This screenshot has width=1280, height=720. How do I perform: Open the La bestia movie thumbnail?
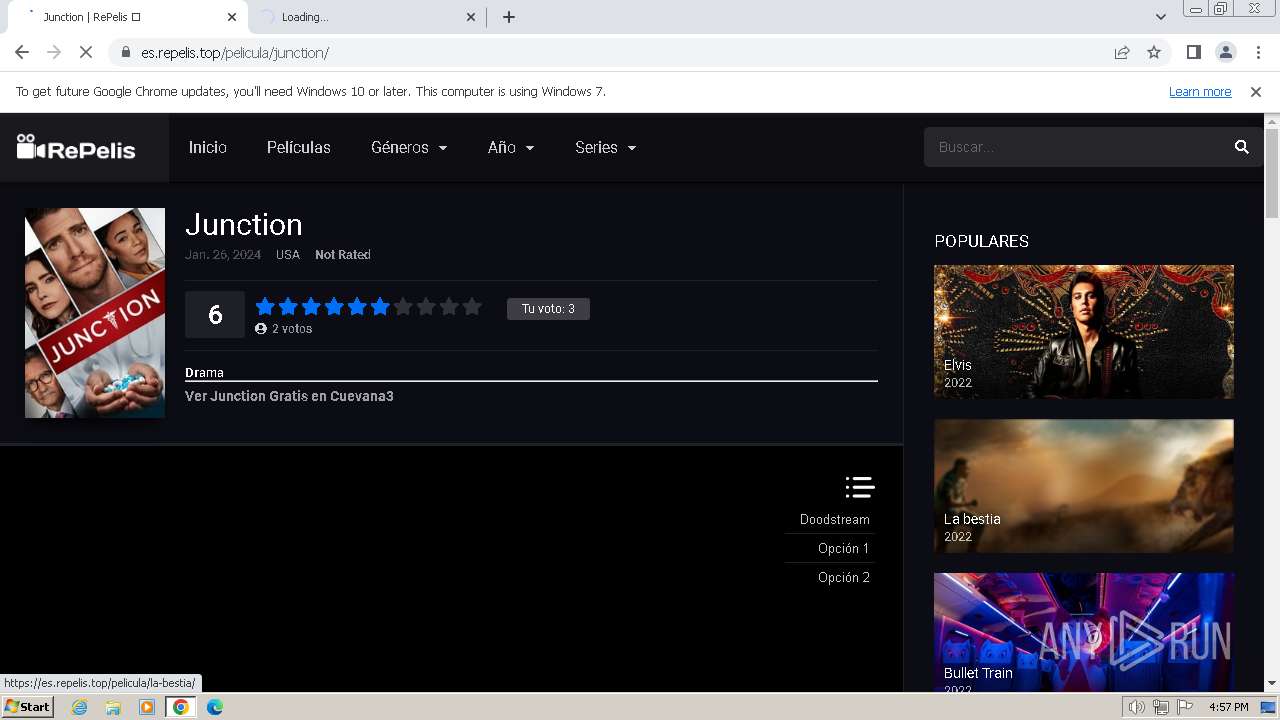(x=1084, y=485)
